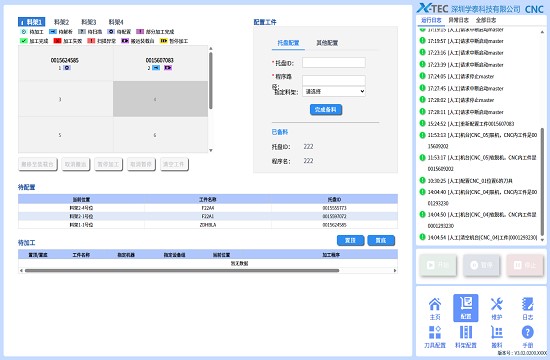Click the X-TEC logo

(432, 8)
